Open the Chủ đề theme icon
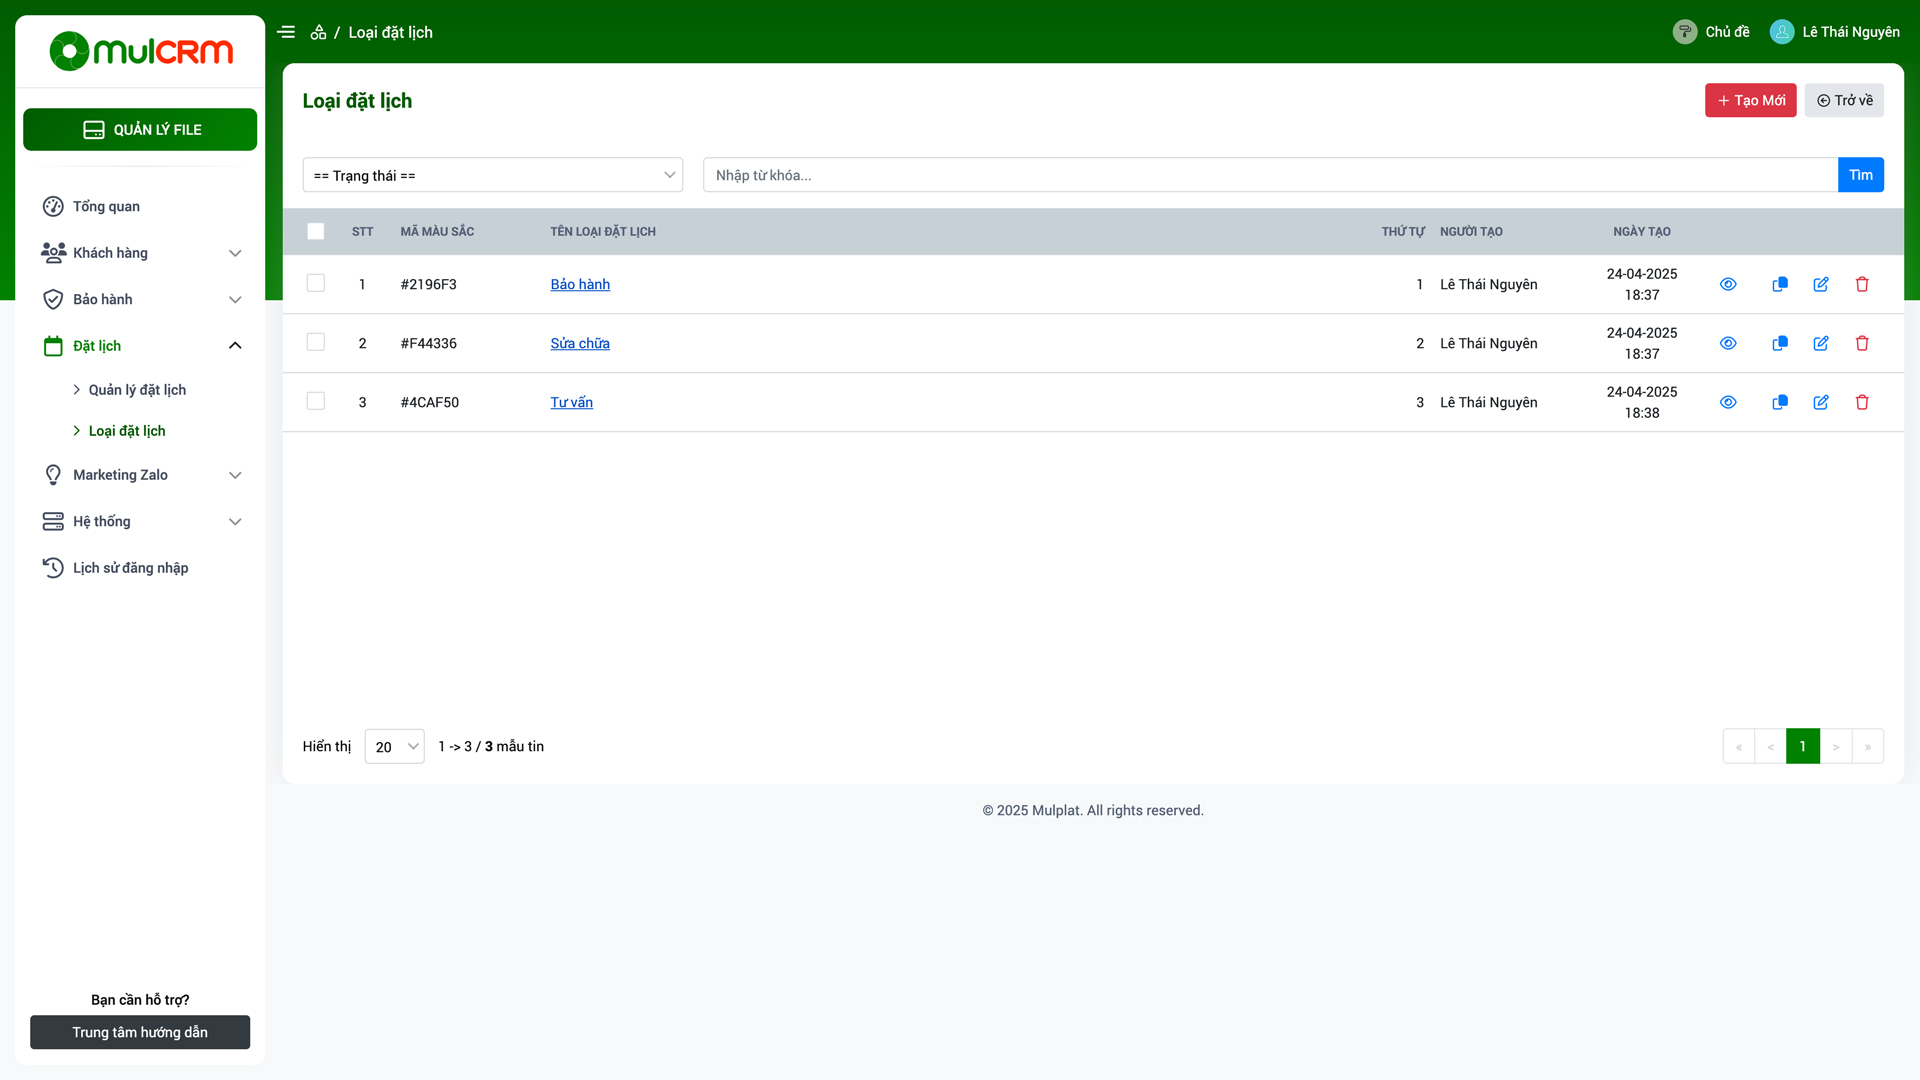The image size is (1920, 1080). [x=1685, y=32]
